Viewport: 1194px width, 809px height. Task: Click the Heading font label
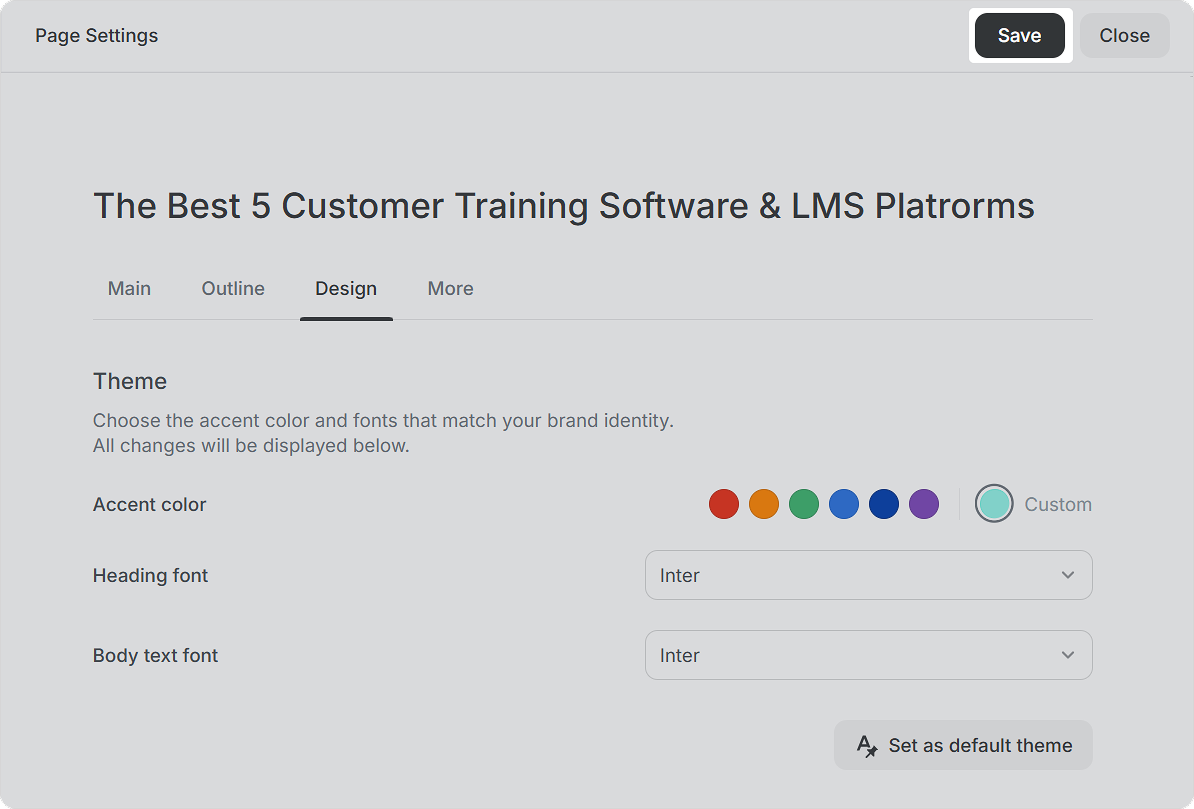tap(150, 575)
